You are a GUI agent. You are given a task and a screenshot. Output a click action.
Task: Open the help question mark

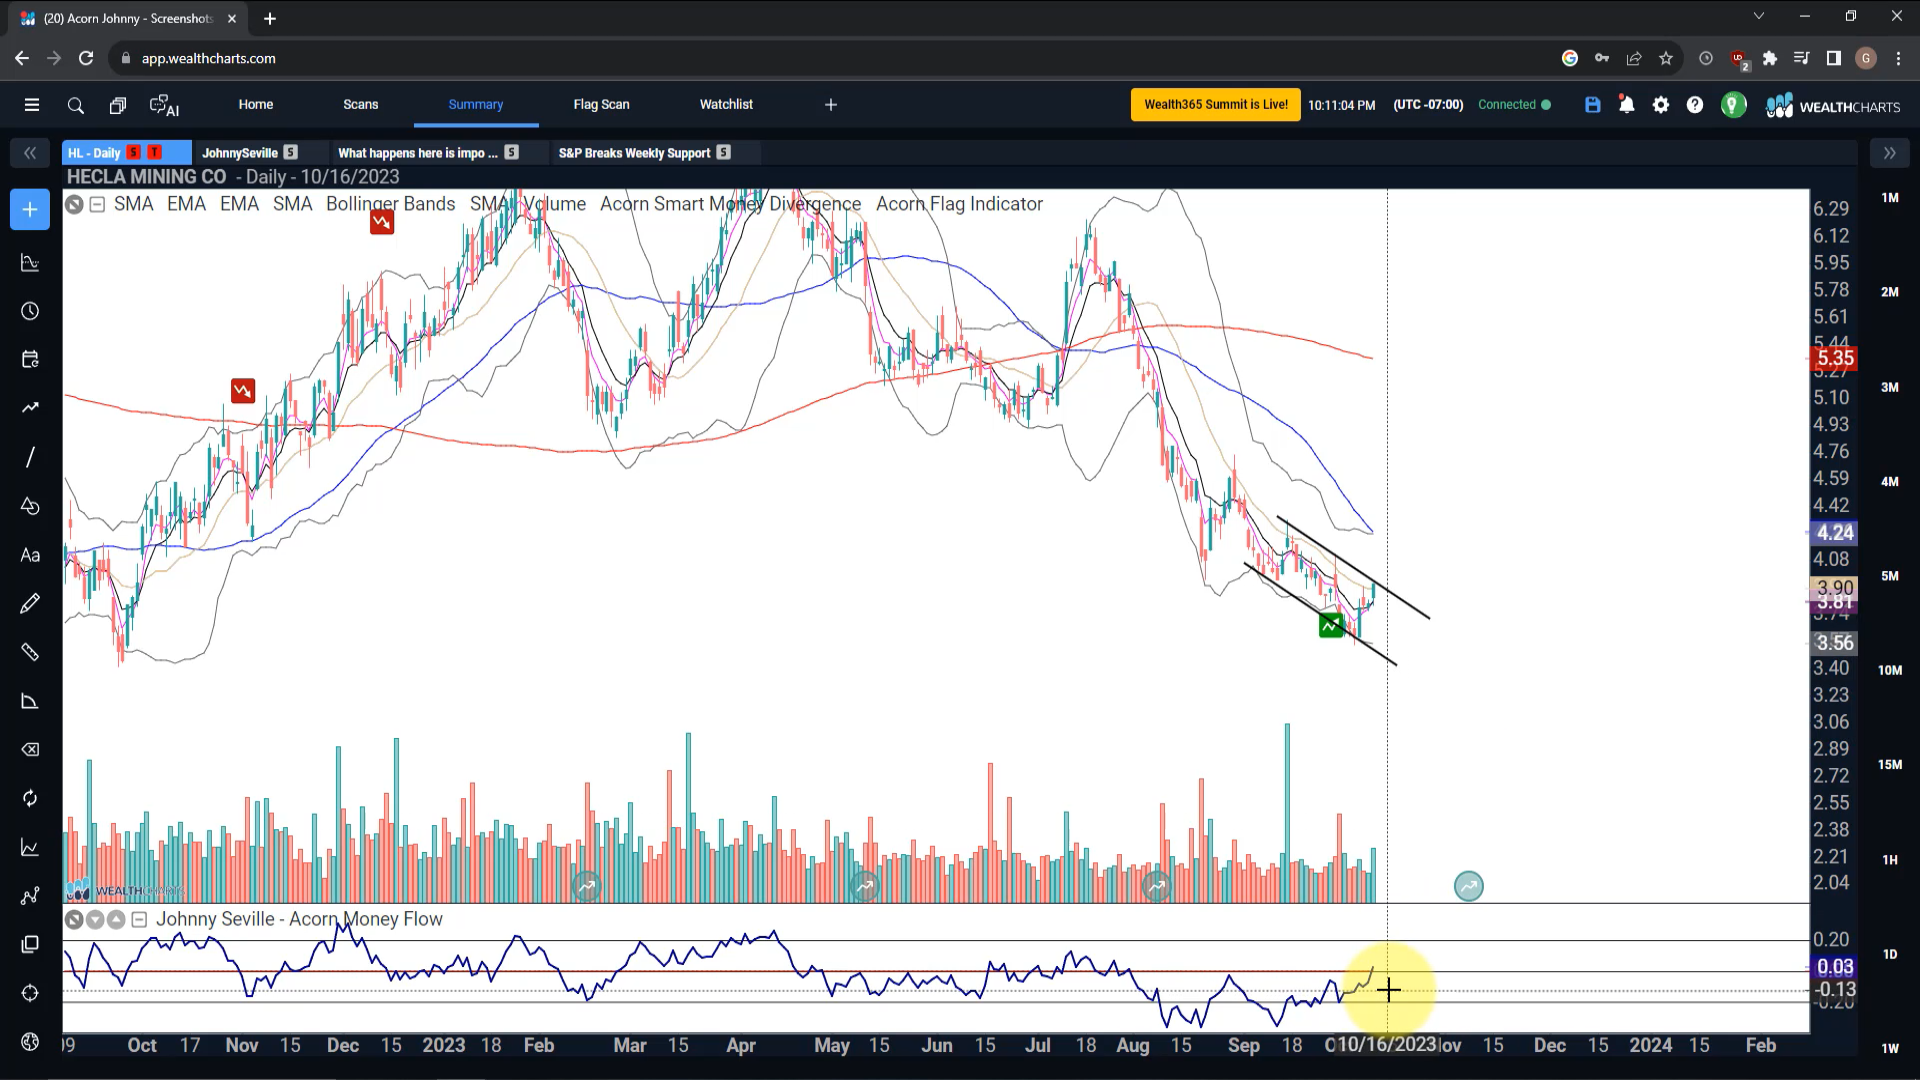(1695, 105)
